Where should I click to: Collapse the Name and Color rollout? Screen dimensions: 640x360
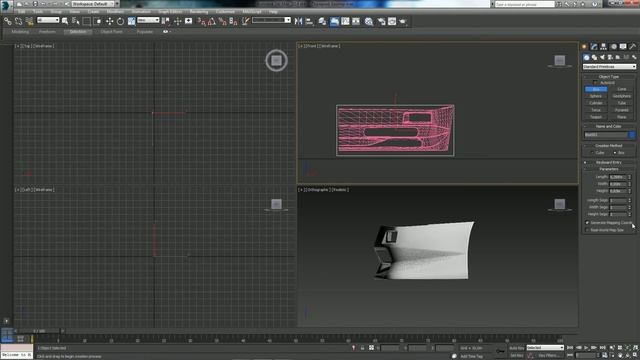pyautogui.click(x=609, y=127)
